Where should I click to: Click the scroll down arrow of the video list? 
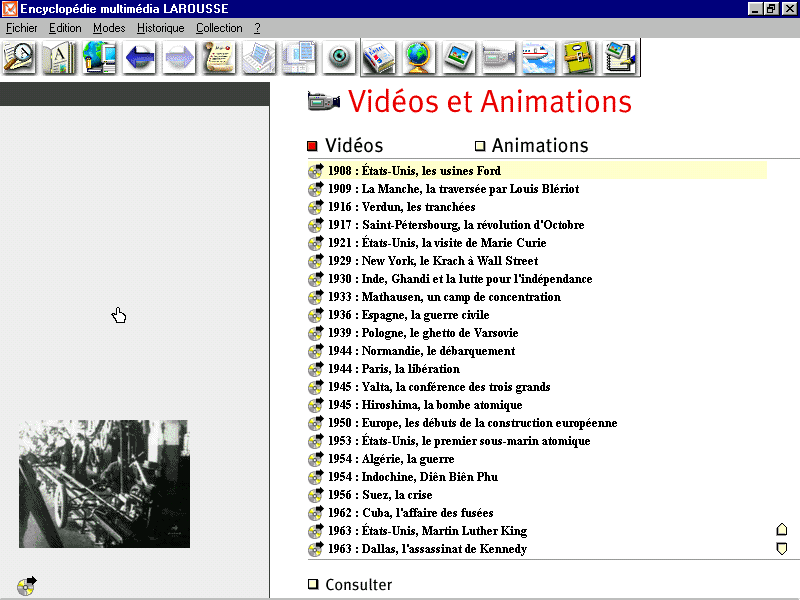(x=782, y=548)
